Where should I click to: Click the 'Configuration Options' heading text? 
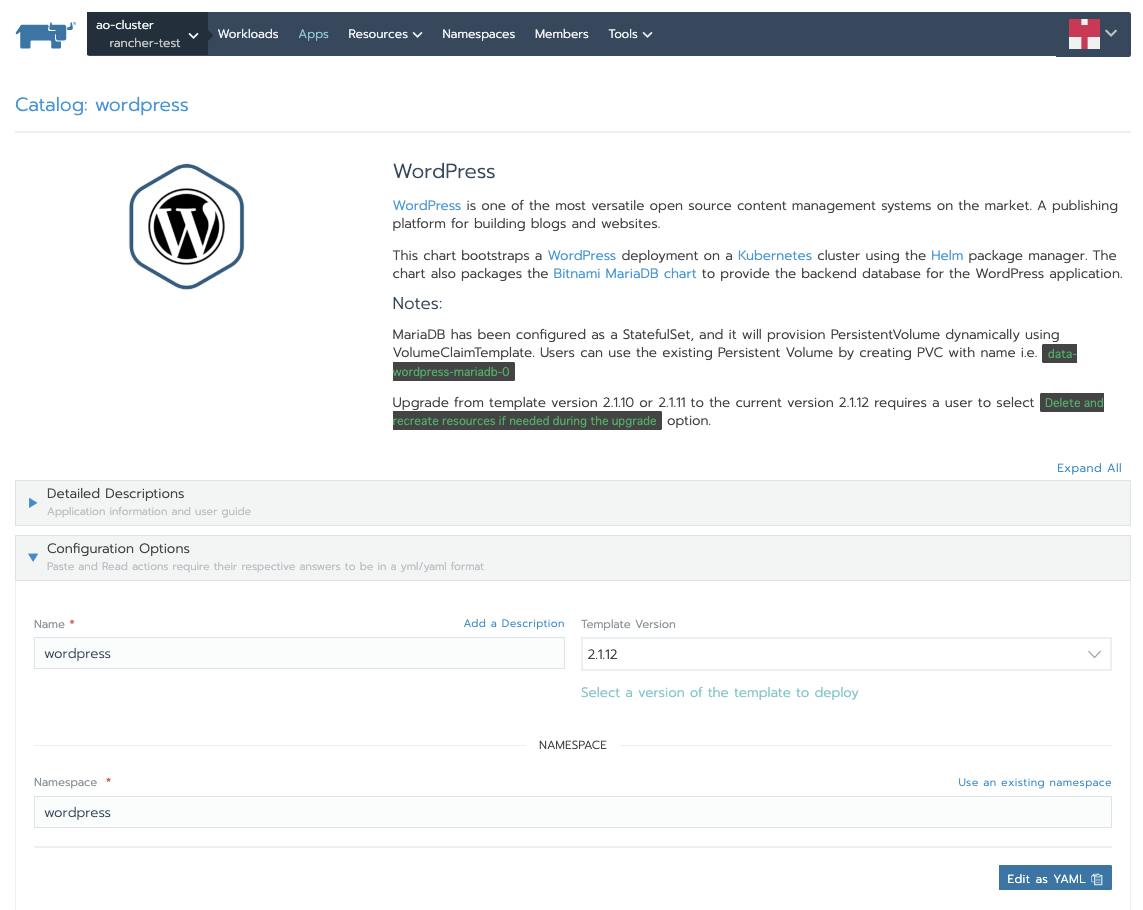[118, 548]
